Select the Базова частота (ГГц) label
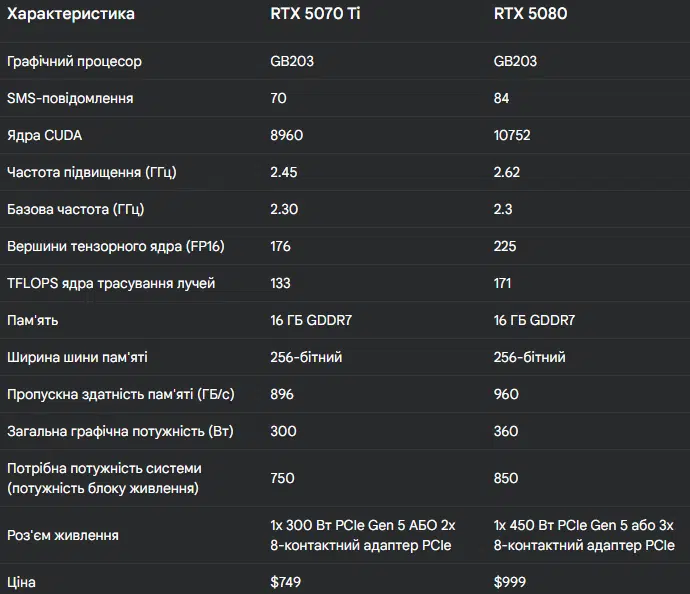Screen dimensions: 690x594 pyautogui.click(x=76, y=209)
